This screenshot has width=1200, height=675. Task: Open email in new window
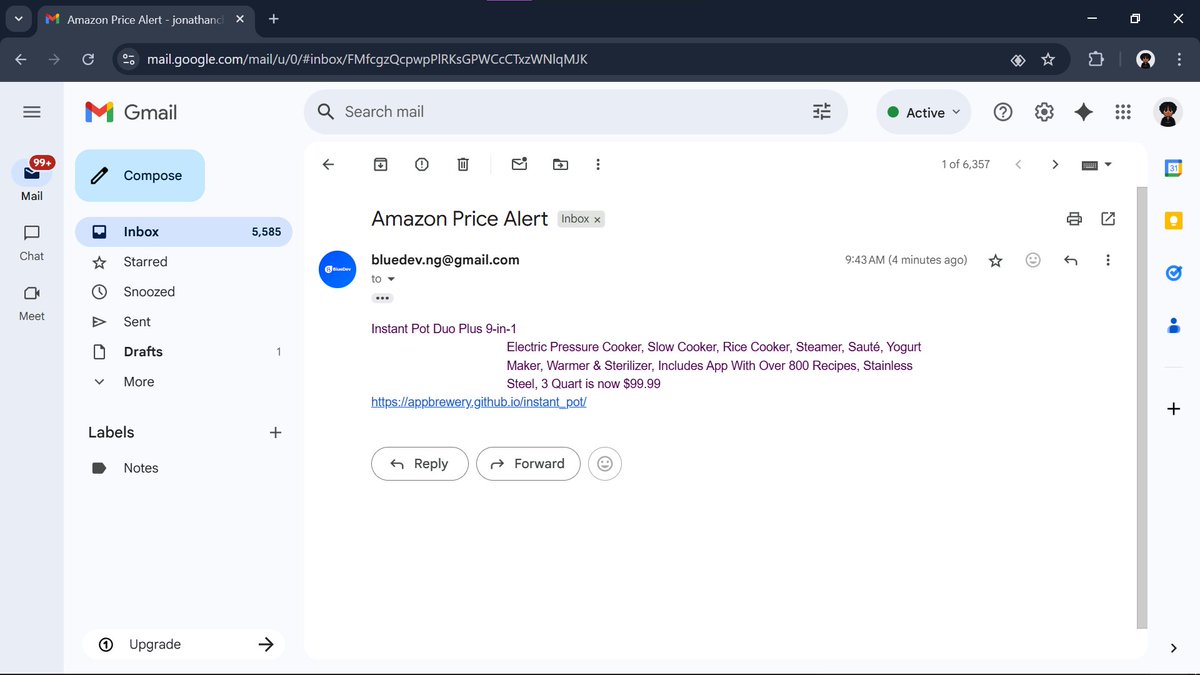point(1108,218)
